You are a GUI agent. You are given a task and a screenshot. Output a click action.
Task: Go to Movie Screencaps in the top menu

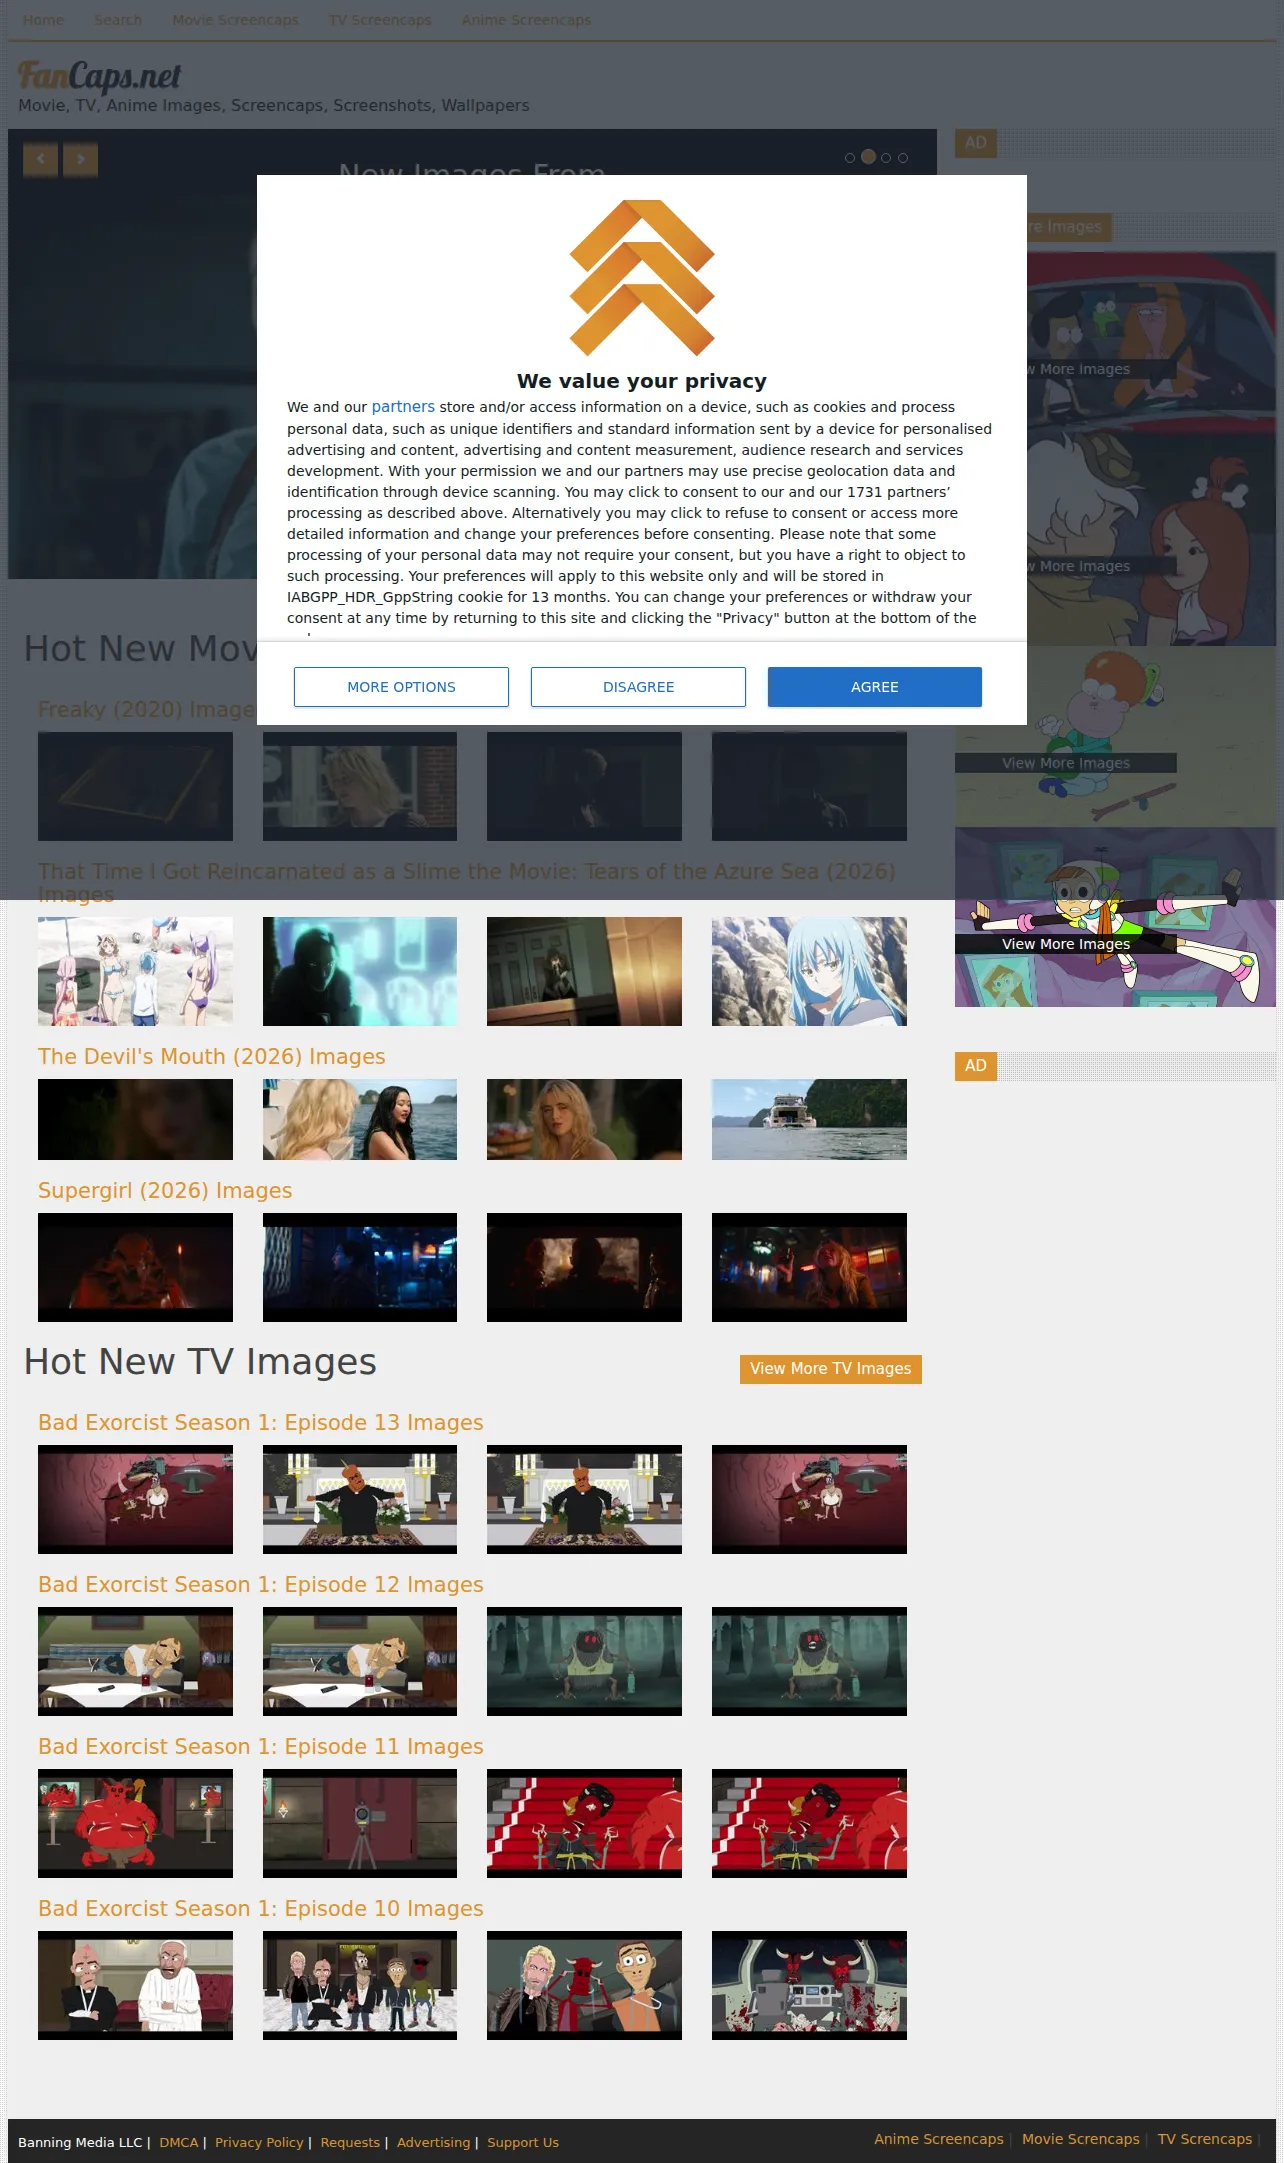point(235,20)
